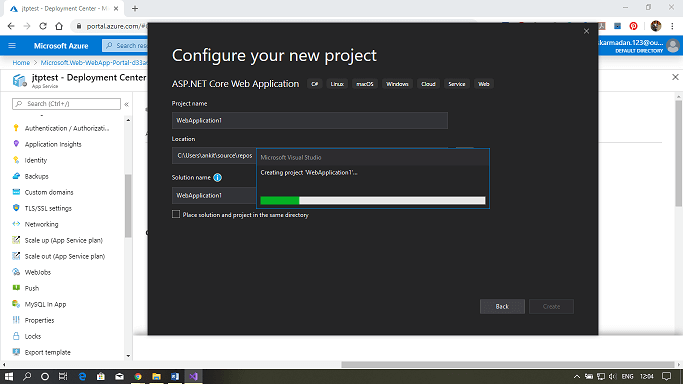Open the Azure portal hamburger menu
The height and width of the screenshot is (384, 683).
(12, 46)
